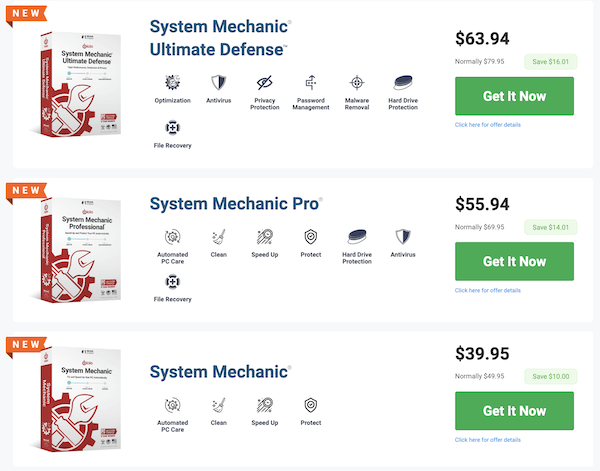Click the Password Management icon

pos(311,82)
